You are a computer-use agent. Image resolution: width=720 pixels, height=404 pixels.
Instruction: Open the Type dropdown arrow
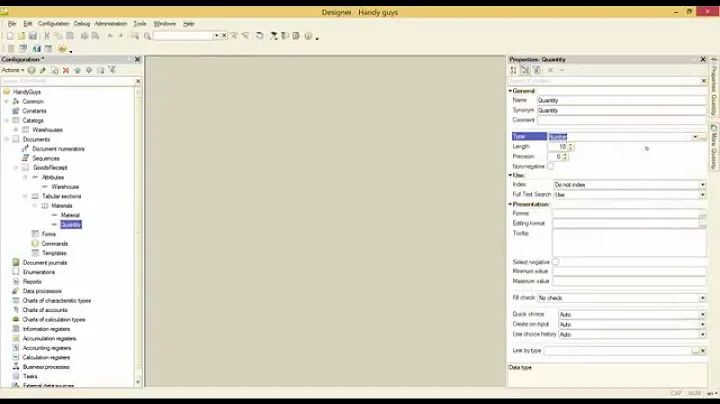tap(695, 137)
